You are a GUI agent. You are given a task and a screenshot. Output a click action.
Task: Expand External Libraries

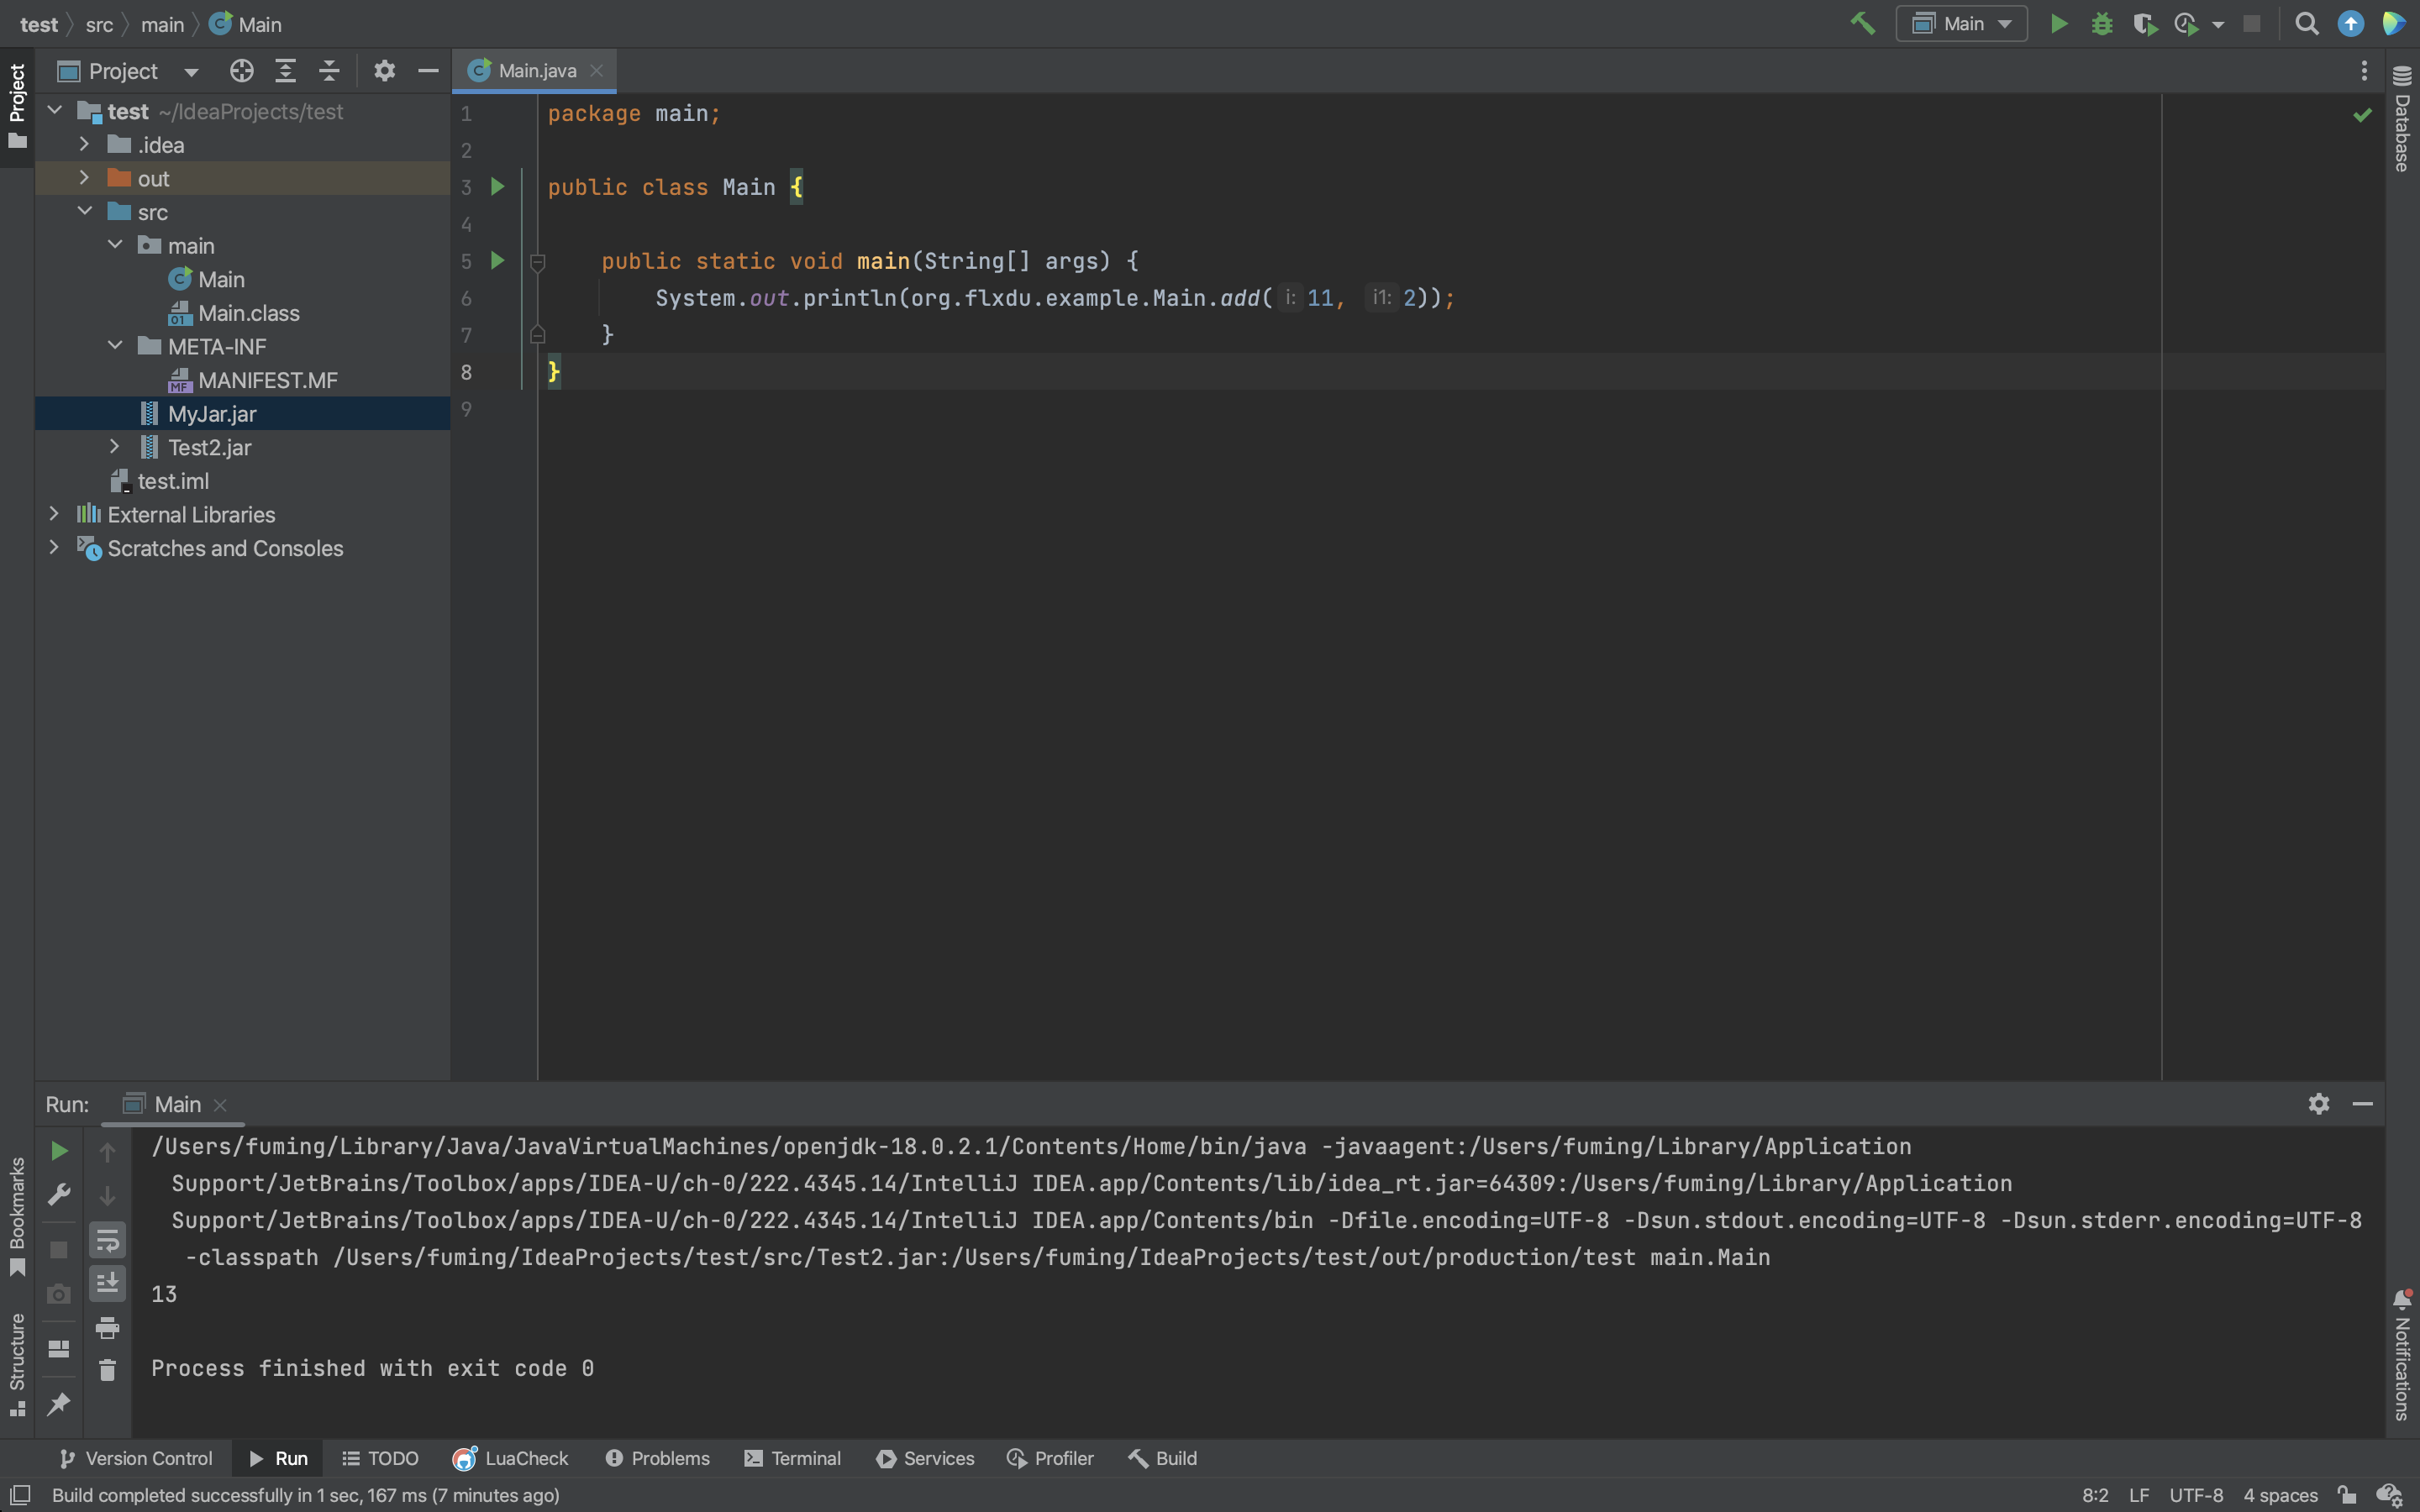[x=55, y=514]
